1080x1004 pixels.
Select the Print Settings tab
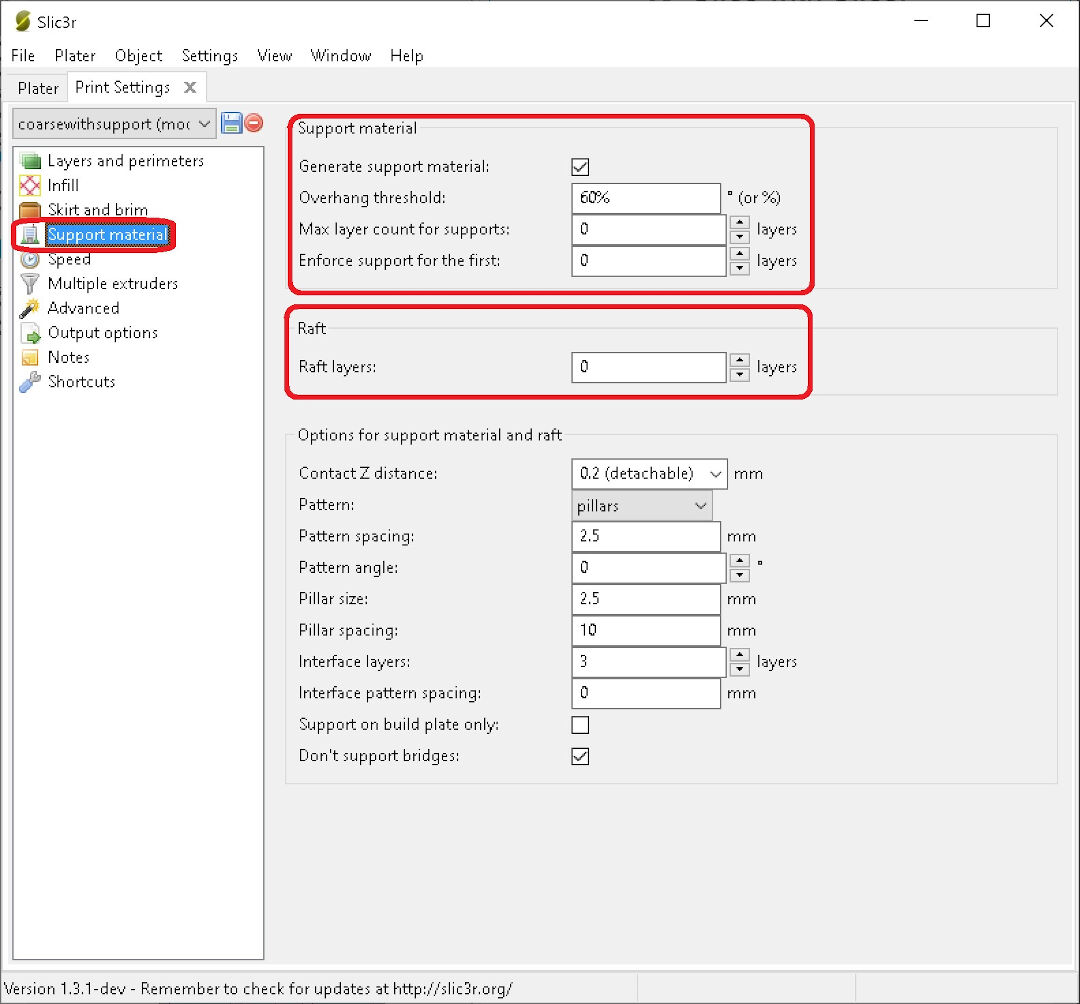[123, 87]
